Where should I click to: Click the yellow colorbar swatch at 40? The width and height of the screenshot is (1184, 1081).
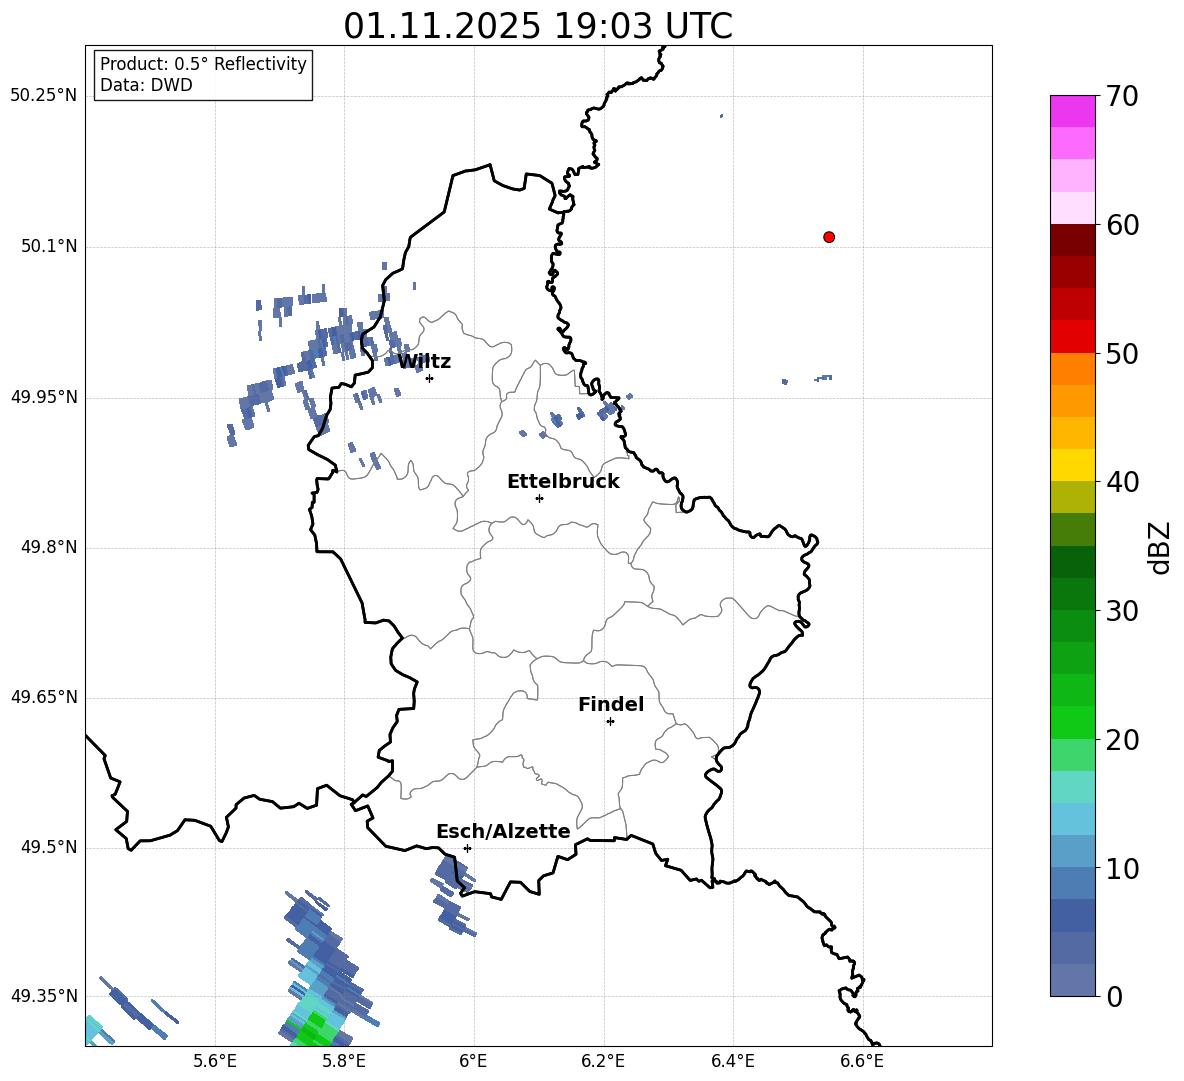coord(1072,465)
